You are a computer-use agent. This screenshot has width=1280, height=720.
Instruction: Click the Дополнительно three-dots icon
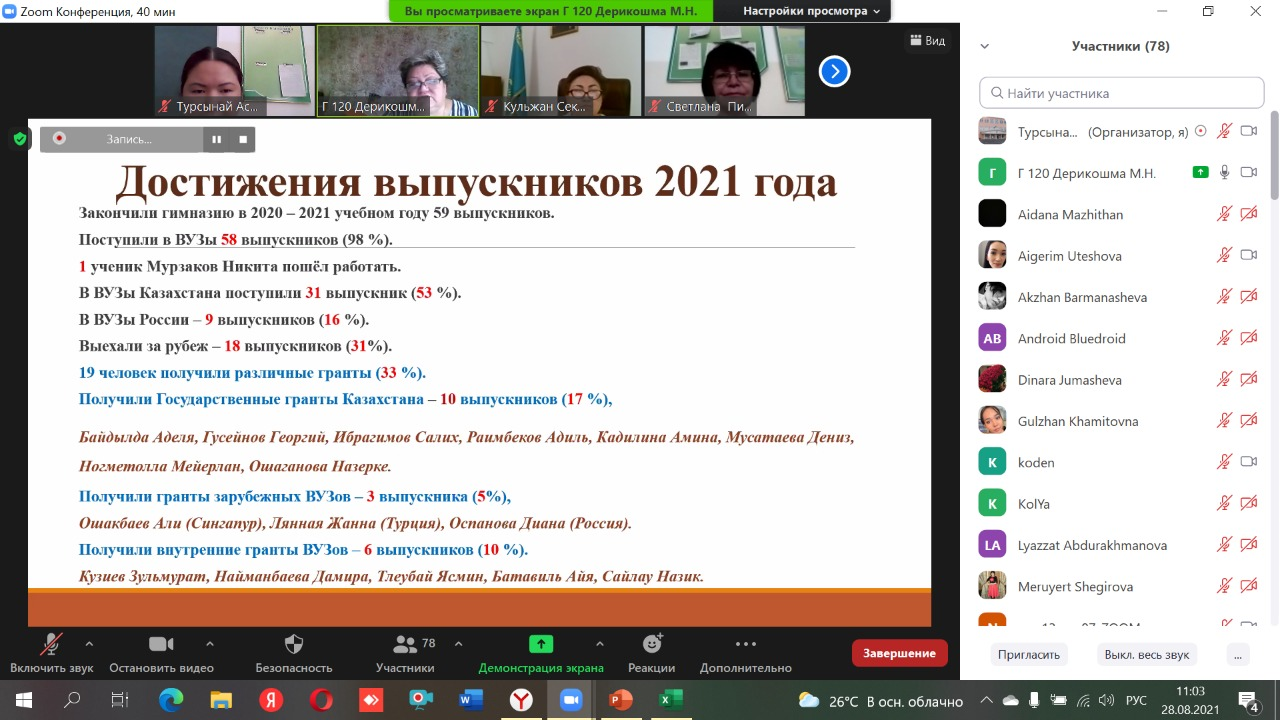point(745,645)
